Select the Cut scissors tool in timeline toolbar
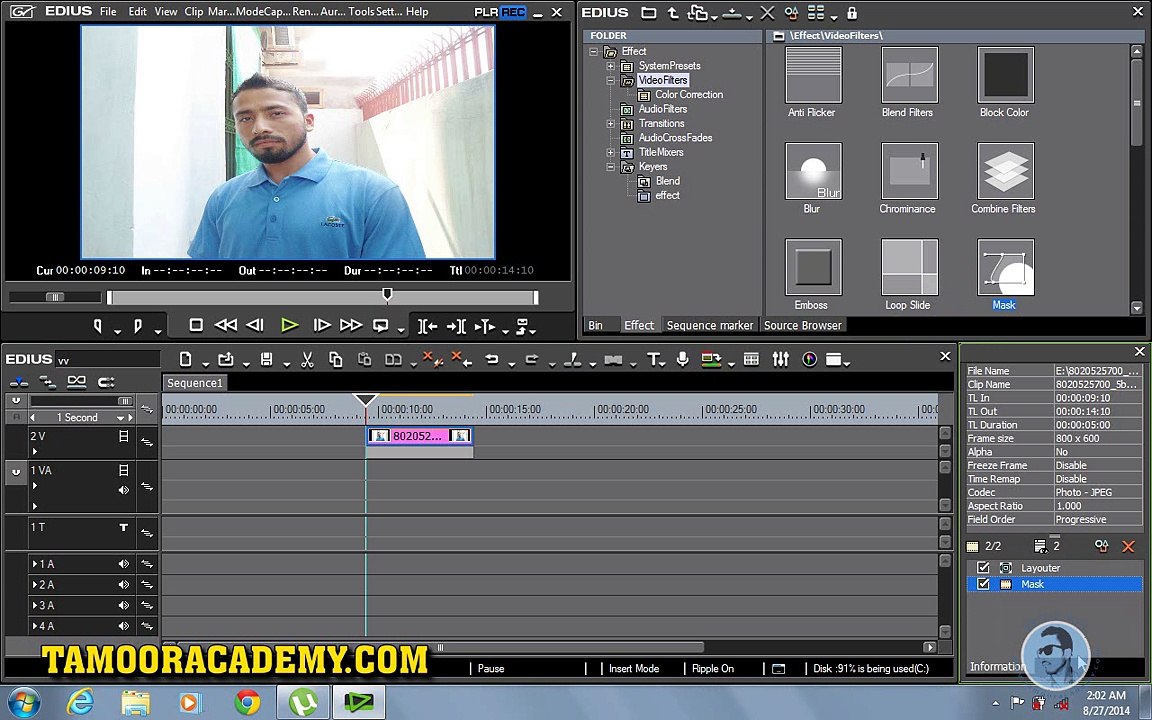This screenshot has height=720, width=1152. pos(307,359)
